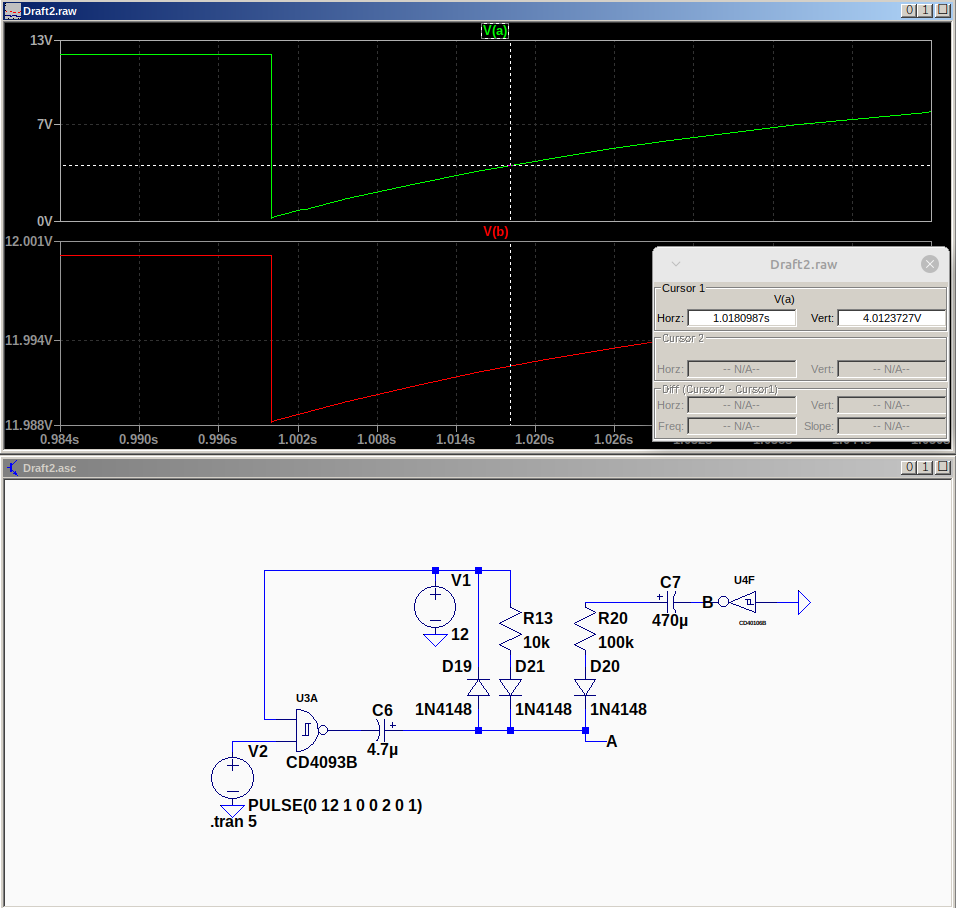Minimize the Draft2.raw waveform window
The image size is (956, 908).
pyautogui.click(x=908, y=10)
